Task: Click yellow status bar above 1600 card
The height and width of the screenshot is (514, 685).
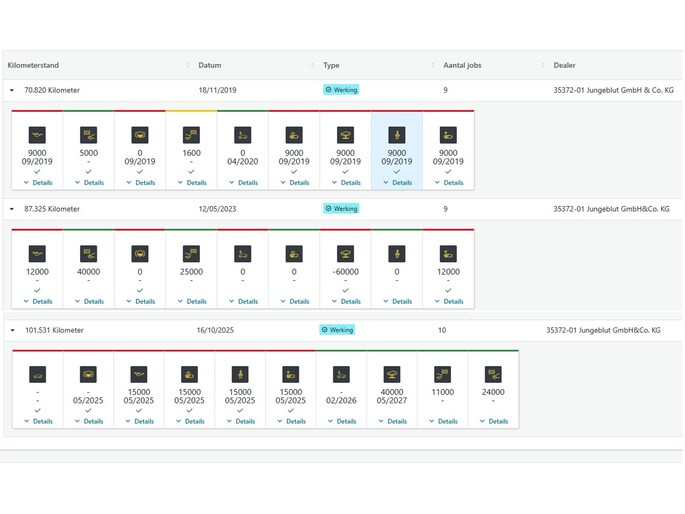Action: click(192, 111)
